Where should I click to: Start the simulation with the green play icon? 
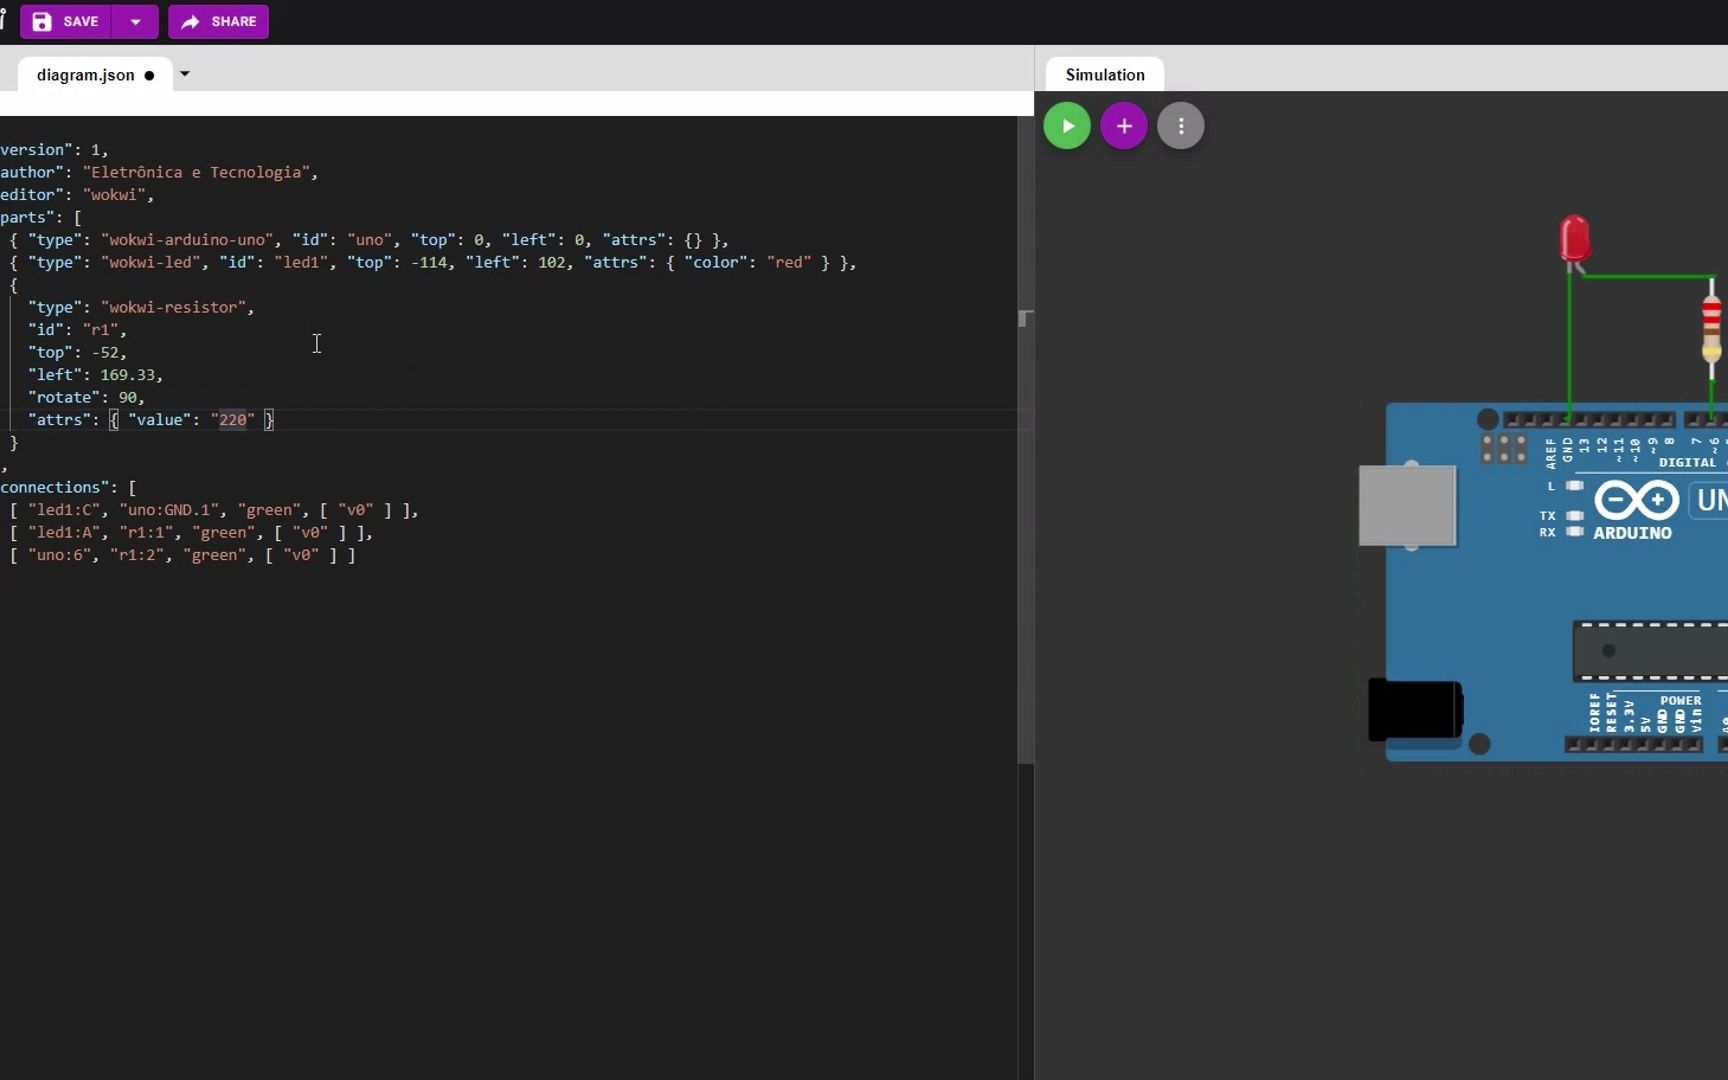(1065, 125)
